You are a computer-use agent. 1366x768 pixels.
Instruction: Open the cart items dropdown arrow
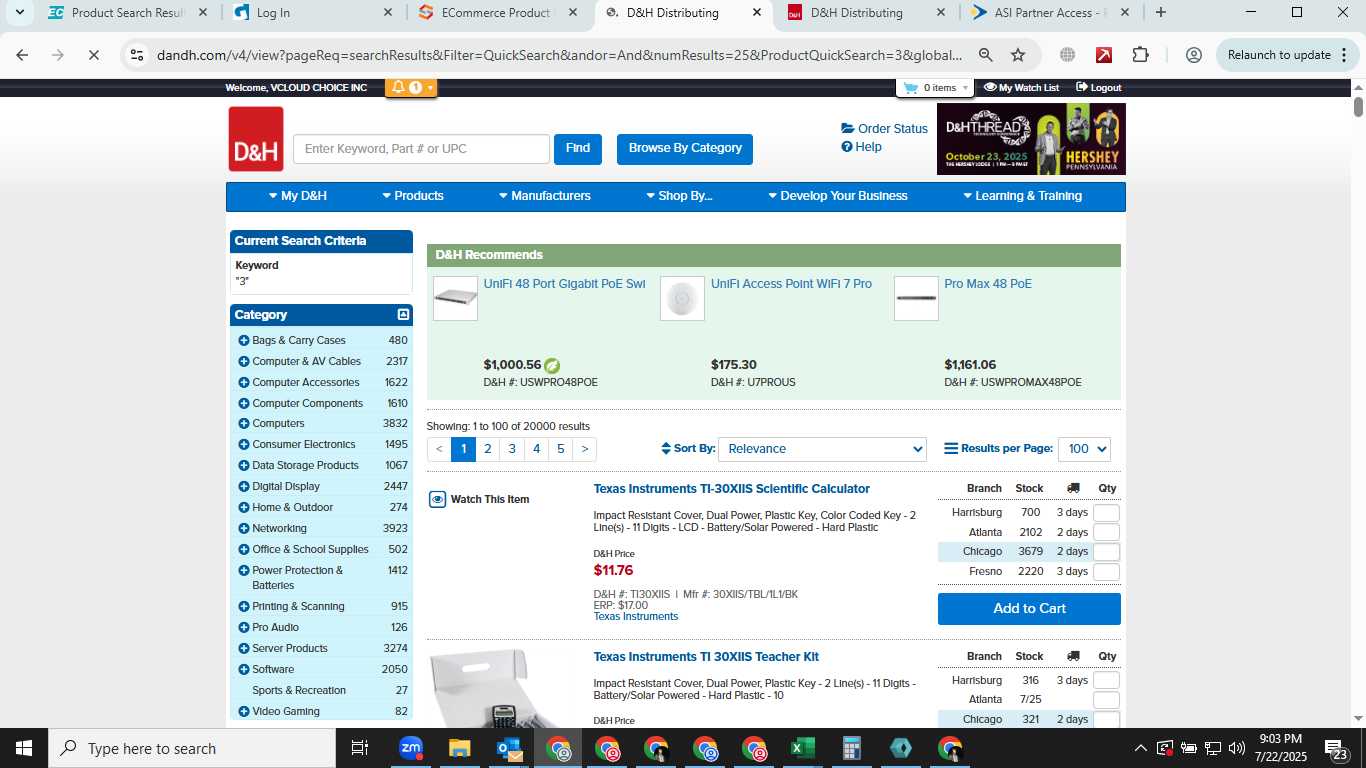pyautogui.click(x=965, y=88)
